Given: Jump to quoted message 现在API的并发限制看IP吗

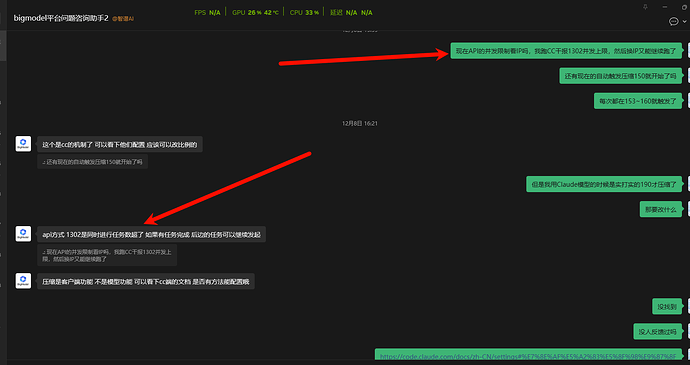Looking at the screenshot, I should [107, 255].
